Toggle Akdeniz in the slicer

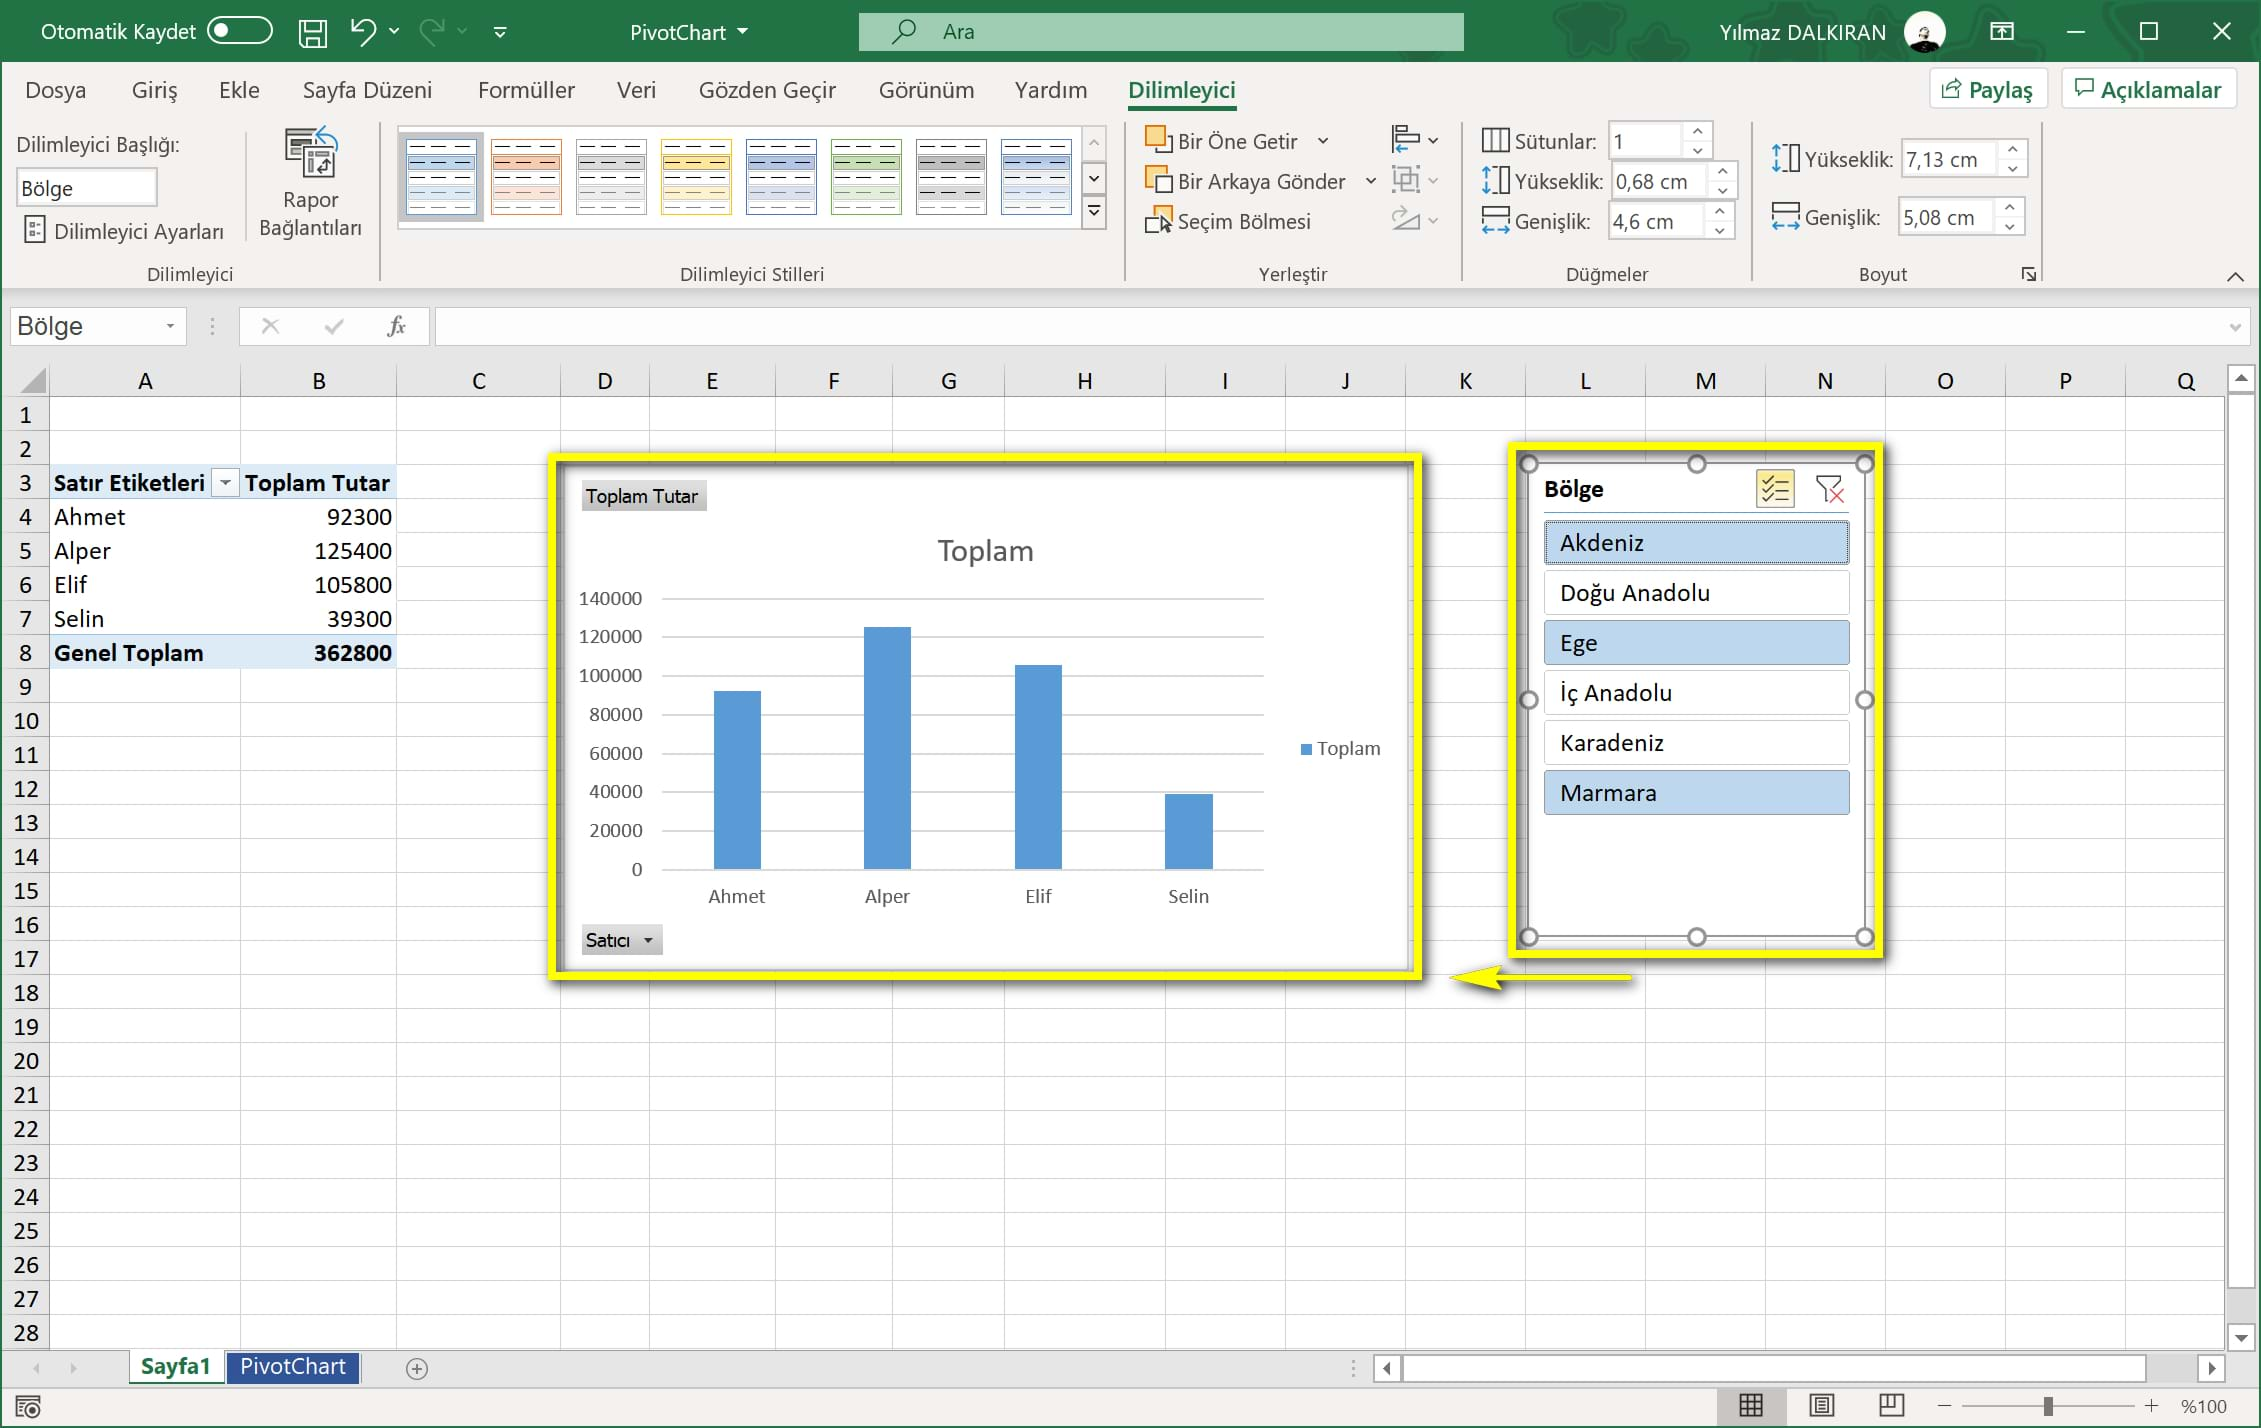coord(1696,543)
